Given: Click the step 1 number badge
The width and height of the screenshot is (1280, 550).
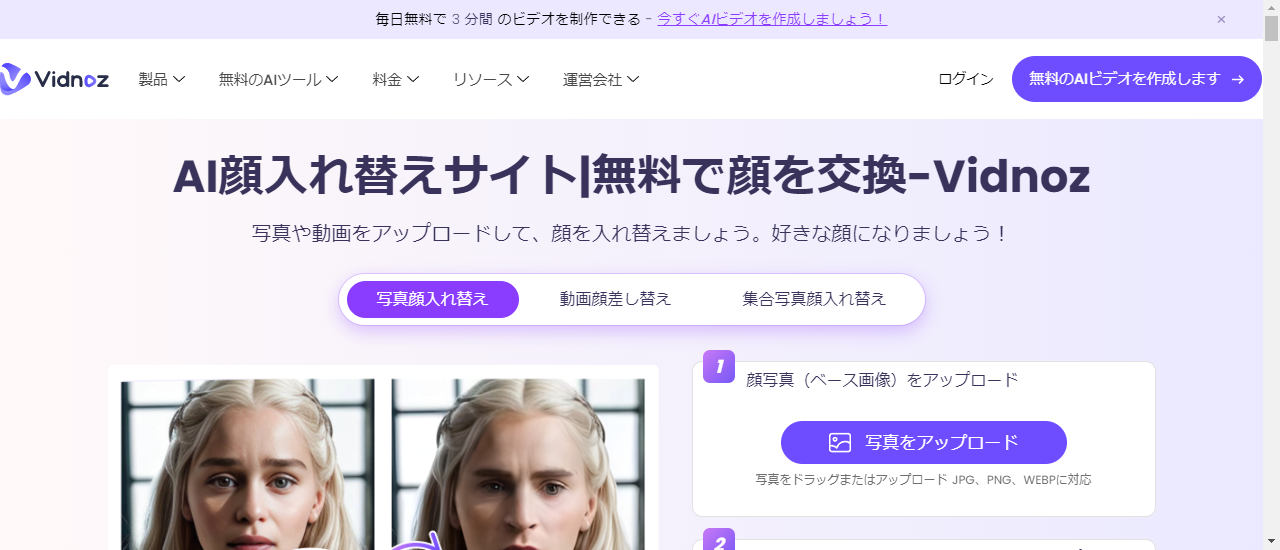Looking at the screenshot, I should pyautogui.click(x=719, y=367).
